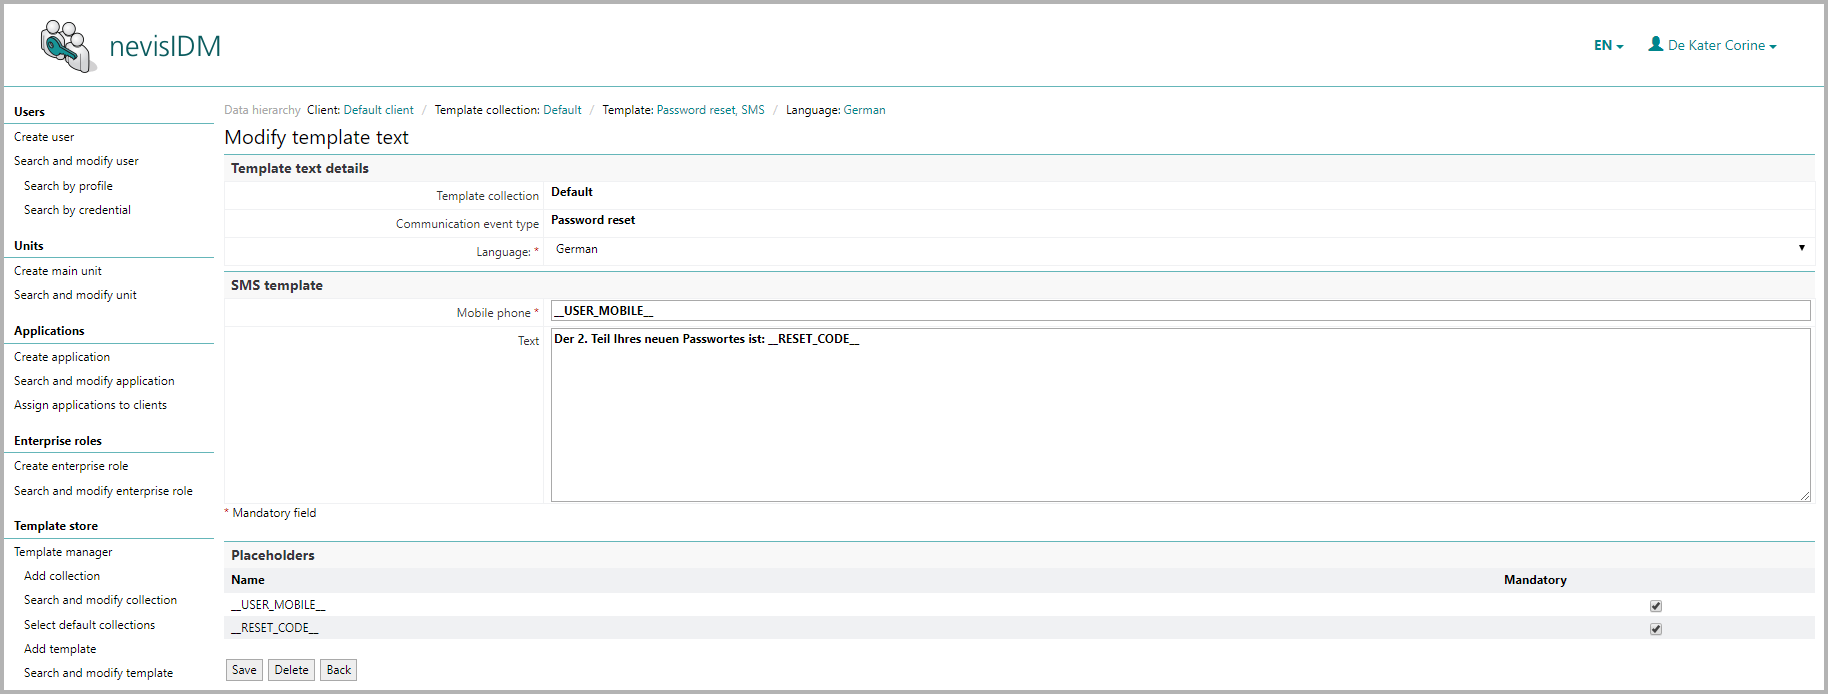Follow the Default client breadcrumb link
Image resolution: width=1828 pixels, height=694 pixels.
tap(378, 110)
